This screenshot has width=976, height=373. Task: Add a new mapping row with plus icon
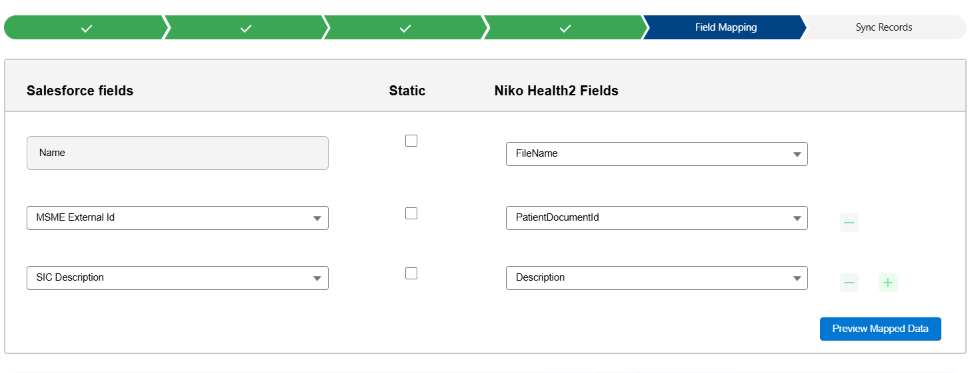point(888,283)
